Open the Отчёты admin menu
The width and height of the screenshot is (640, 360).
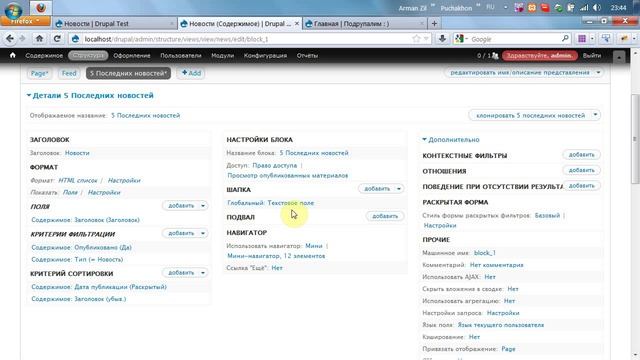[307, 56]
